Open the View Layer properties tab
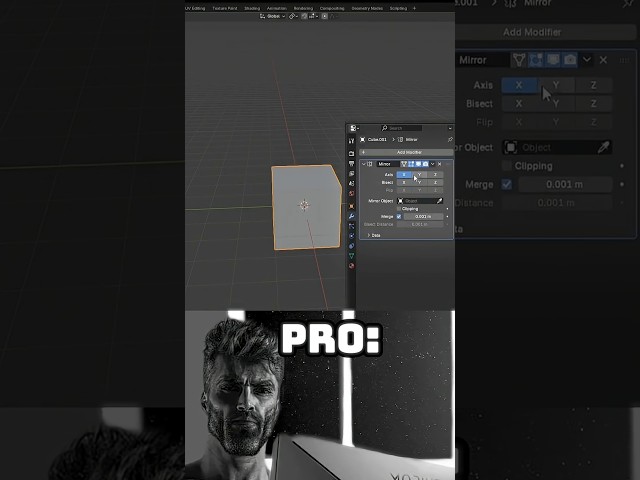Screen dimensions: 640x480 [351, 174]
